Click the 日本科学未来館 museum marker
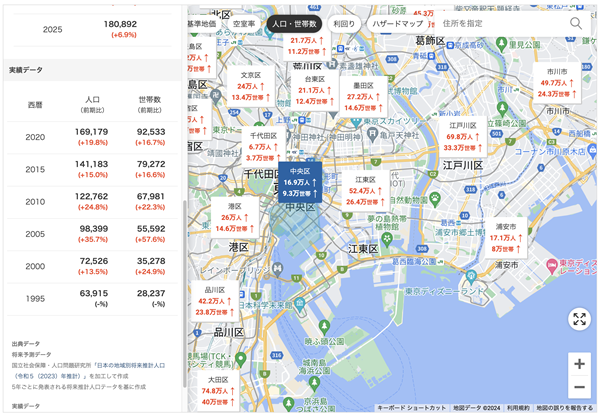The height and width of the screenshot is (416, 600). point(299,304)
